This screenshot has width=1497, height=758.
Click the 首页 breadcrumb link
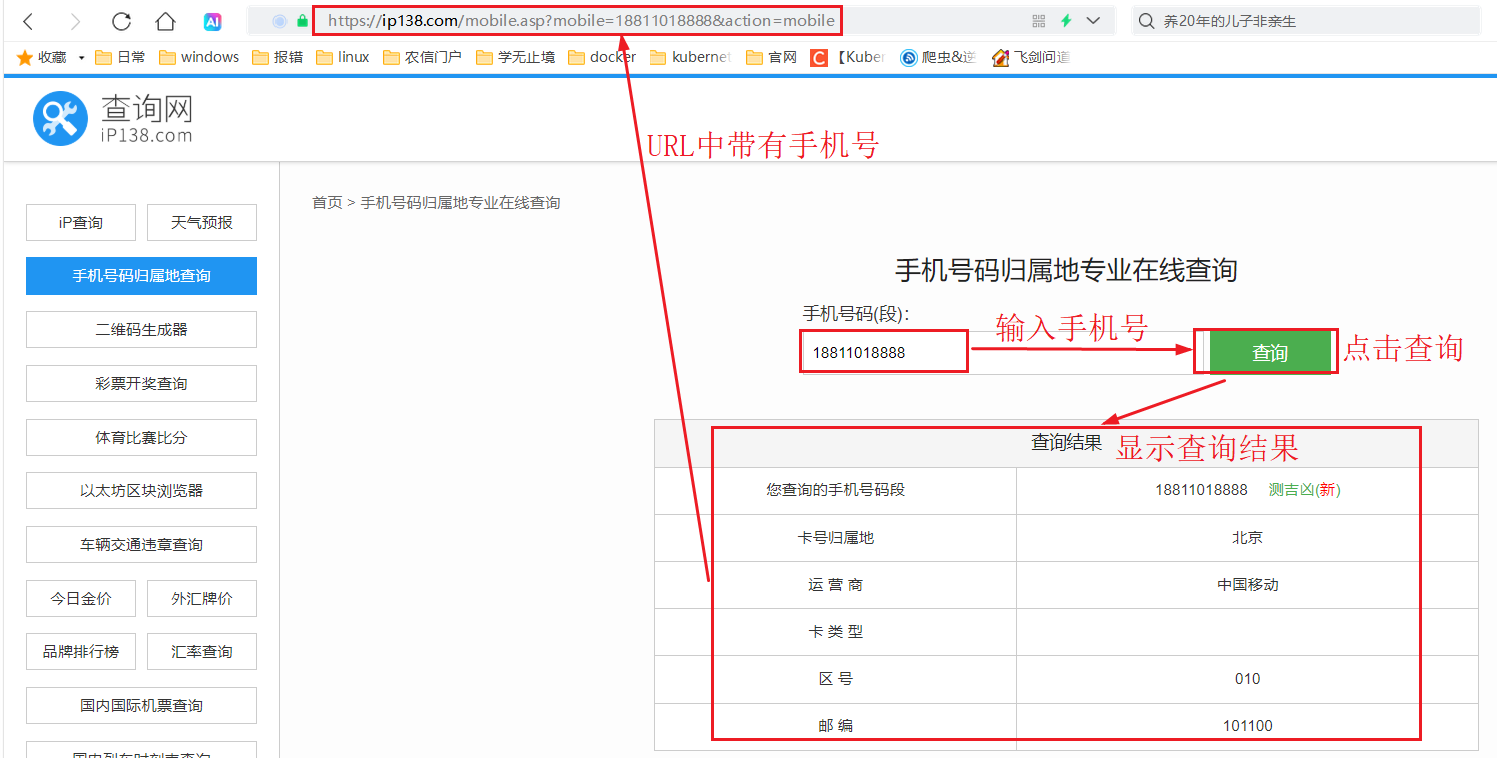(x=327, y=203)
